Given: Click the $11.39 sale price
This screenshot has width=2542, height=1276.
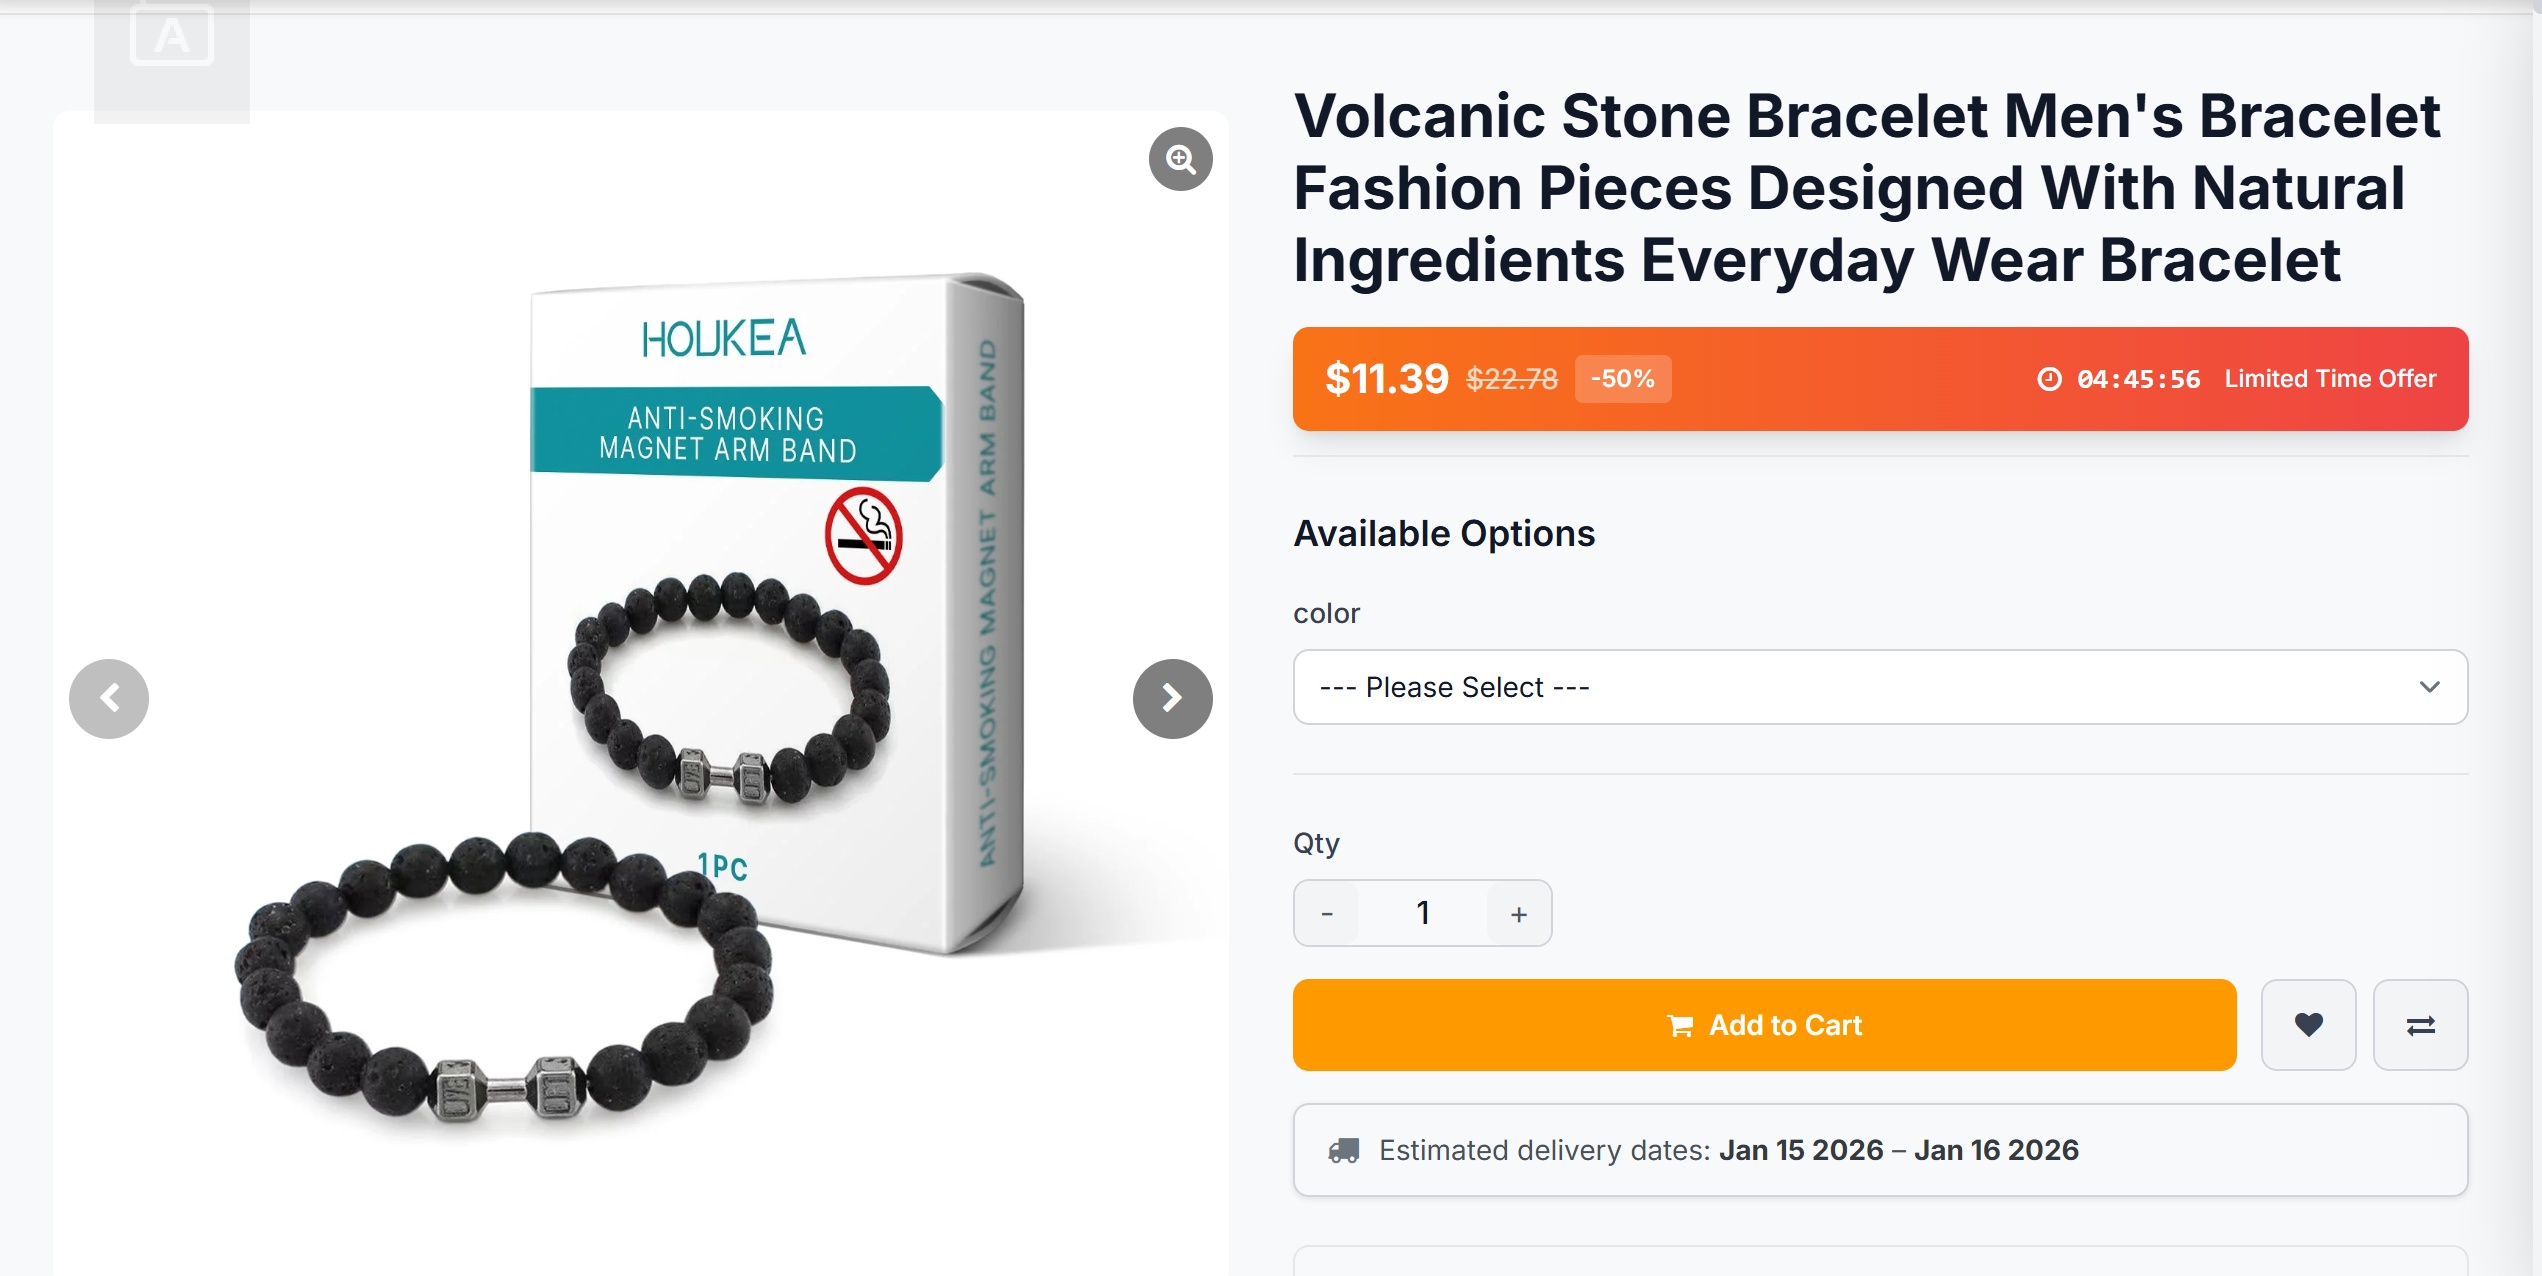Looking at the screenshot, I should pos(1386,379).
